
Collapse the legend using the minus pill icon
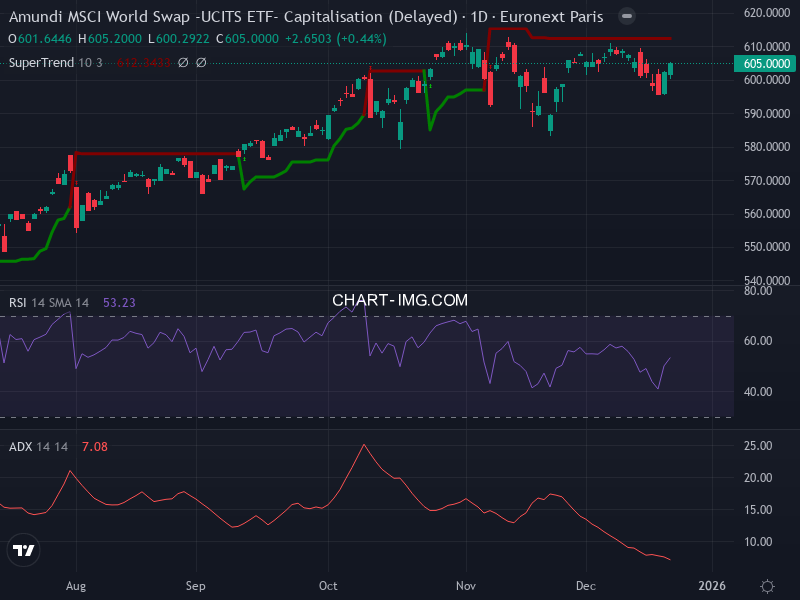click(x=626, y=16)
